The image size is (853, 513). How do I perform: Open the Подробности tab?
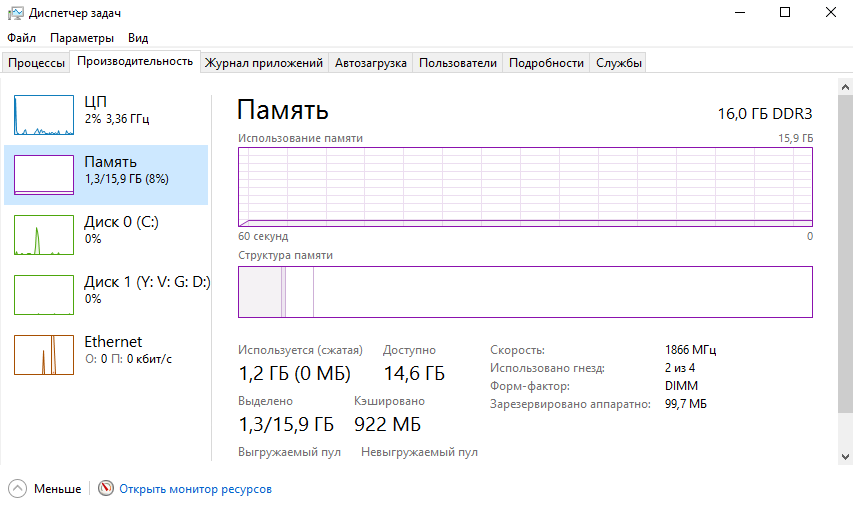click(x=546, y=63)
